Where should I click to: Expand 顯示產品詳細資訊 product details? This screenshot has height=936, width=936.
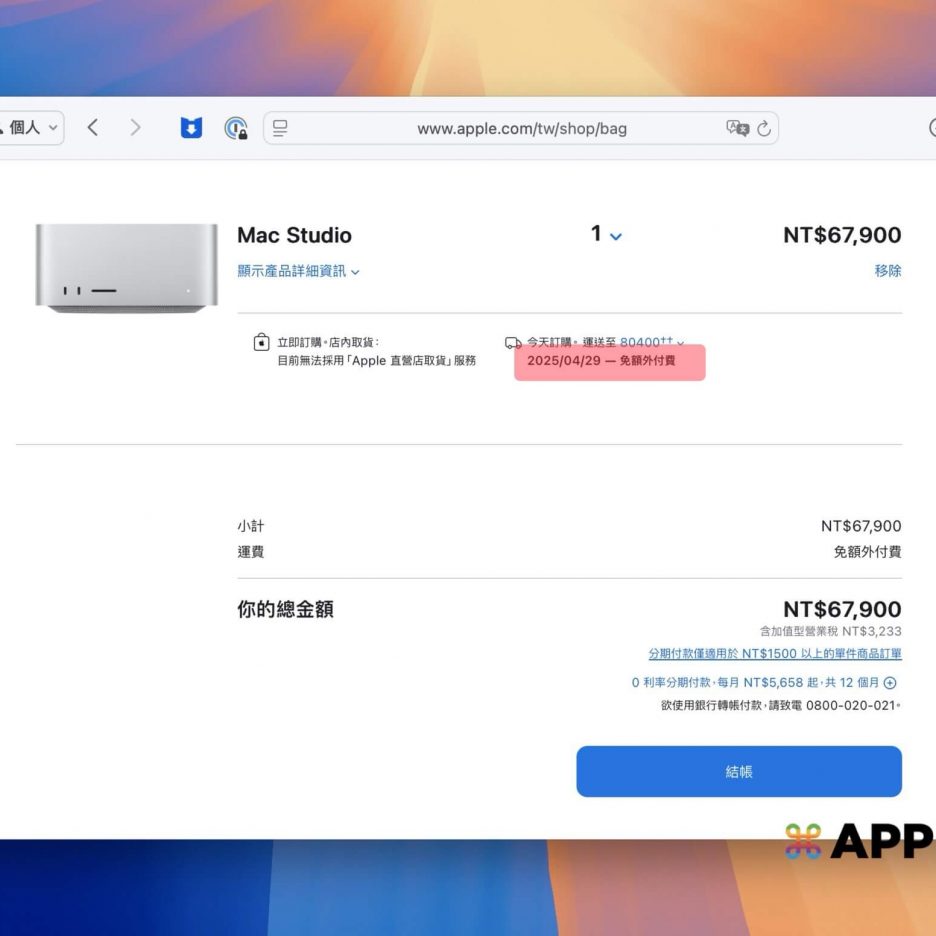[298, 271]
